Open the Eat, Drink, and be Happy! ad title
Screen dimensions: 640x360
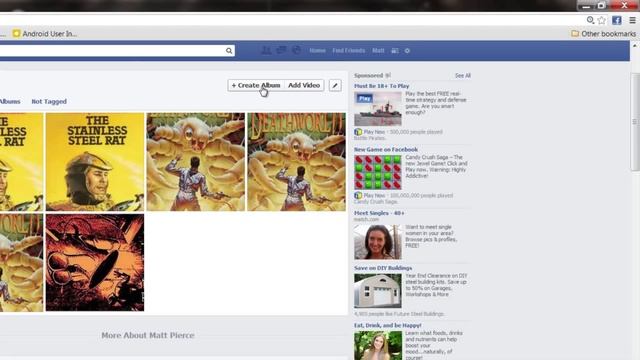388,325
